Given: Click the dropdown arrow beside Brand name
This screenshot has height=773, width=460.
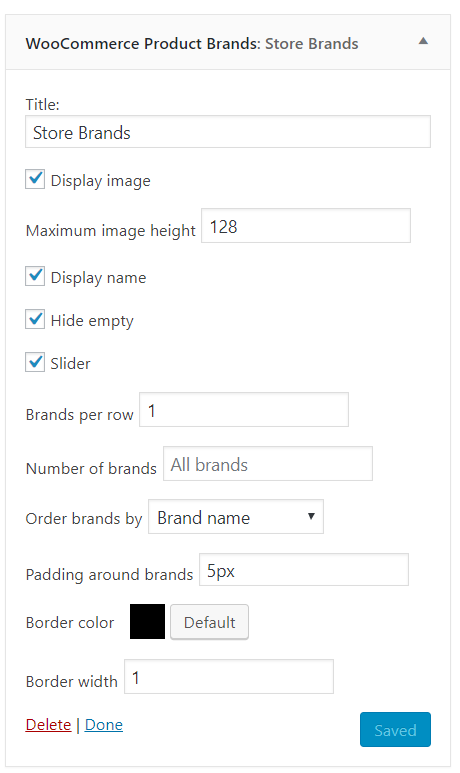Looking at the screenshot, I should (311, 516).
